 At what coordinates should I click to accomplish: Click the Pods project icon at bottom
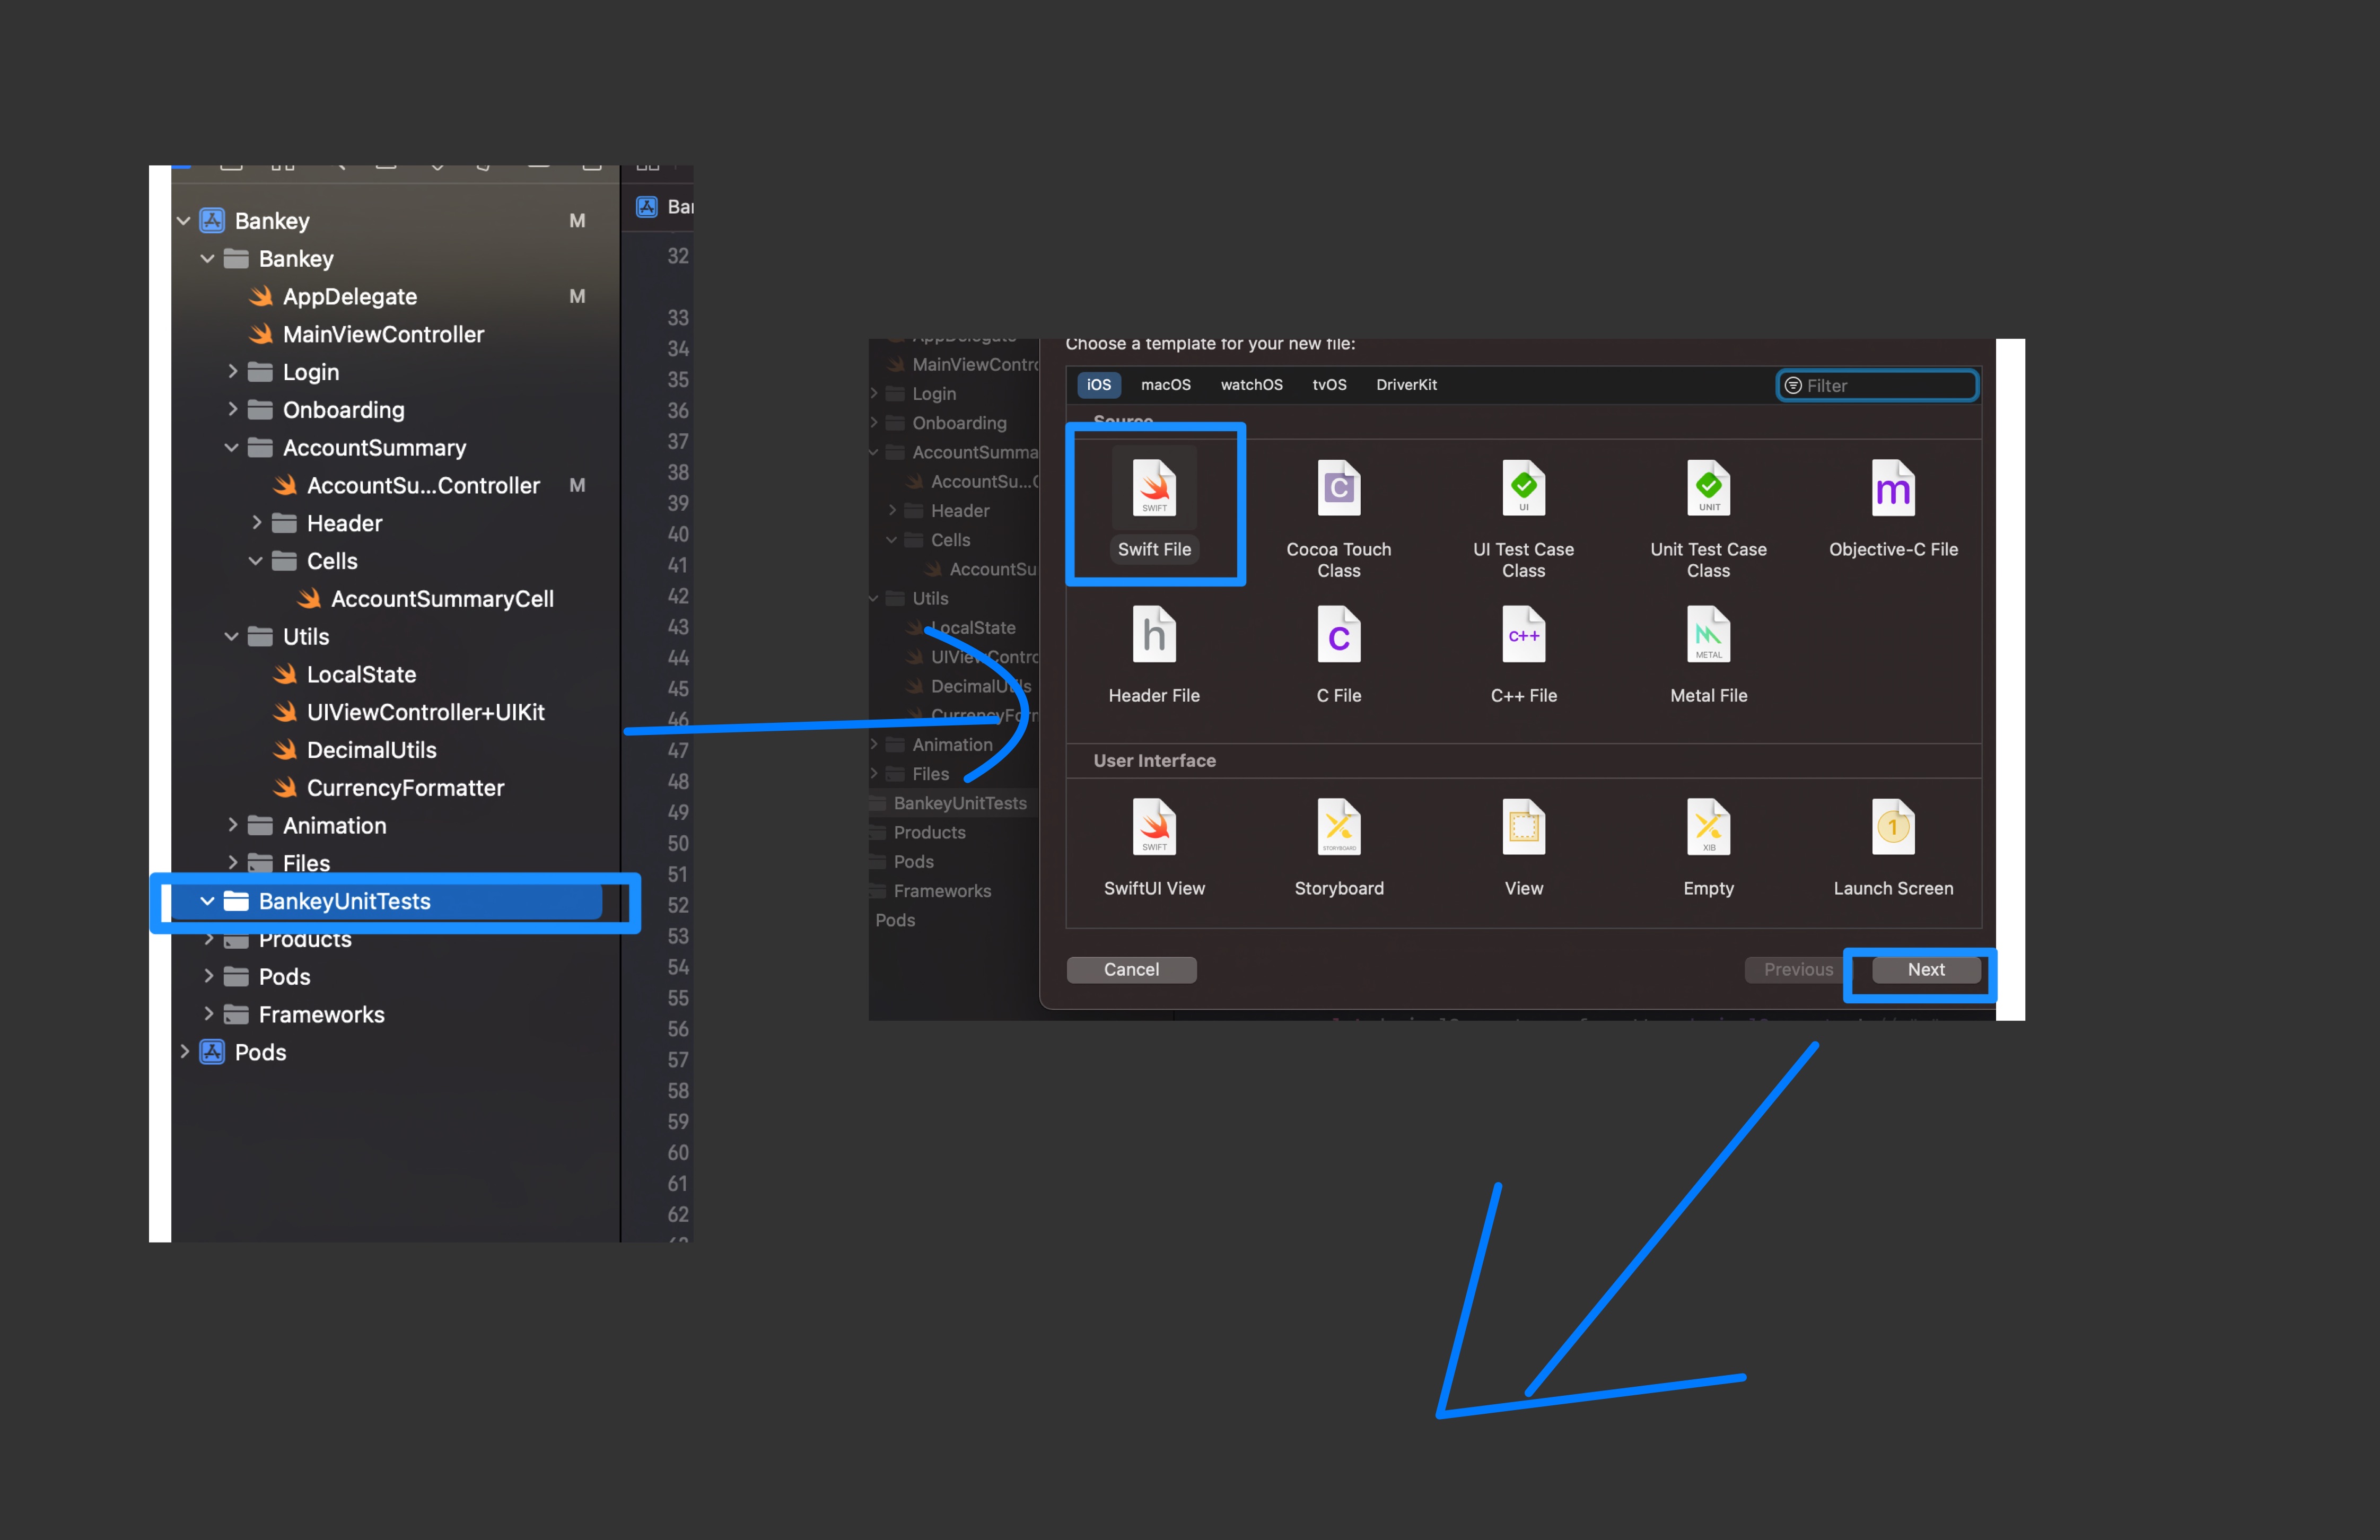pyautogui.click(x=212, y=1052)
